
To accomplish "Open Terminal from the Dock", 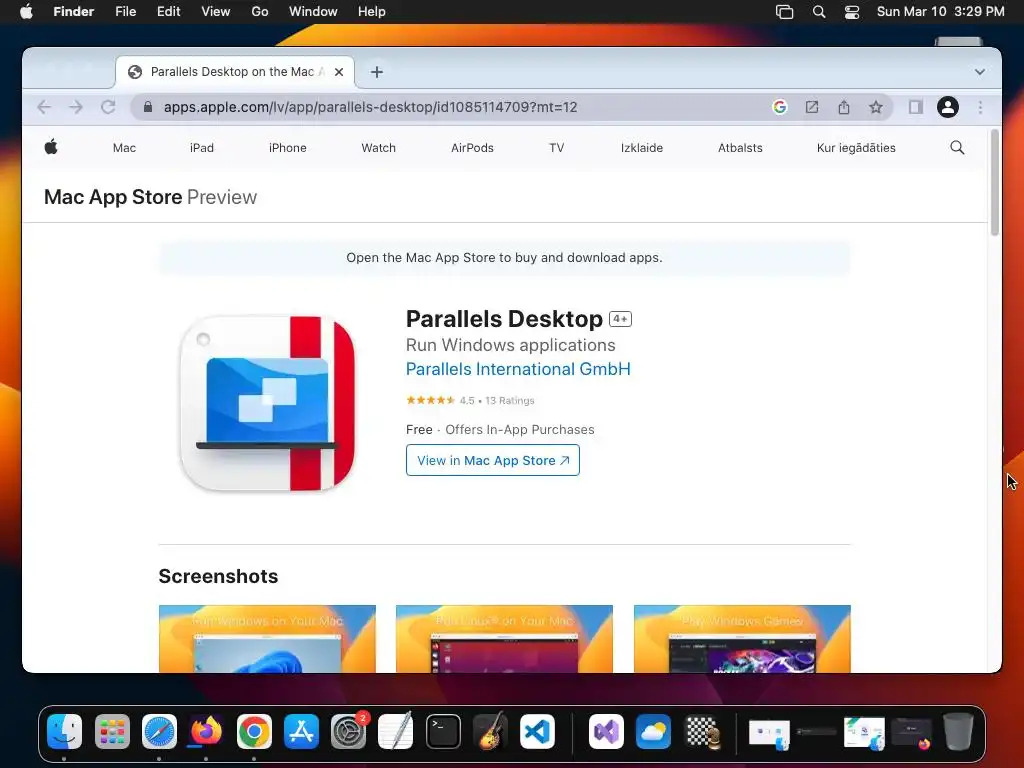I will point(443,731).
